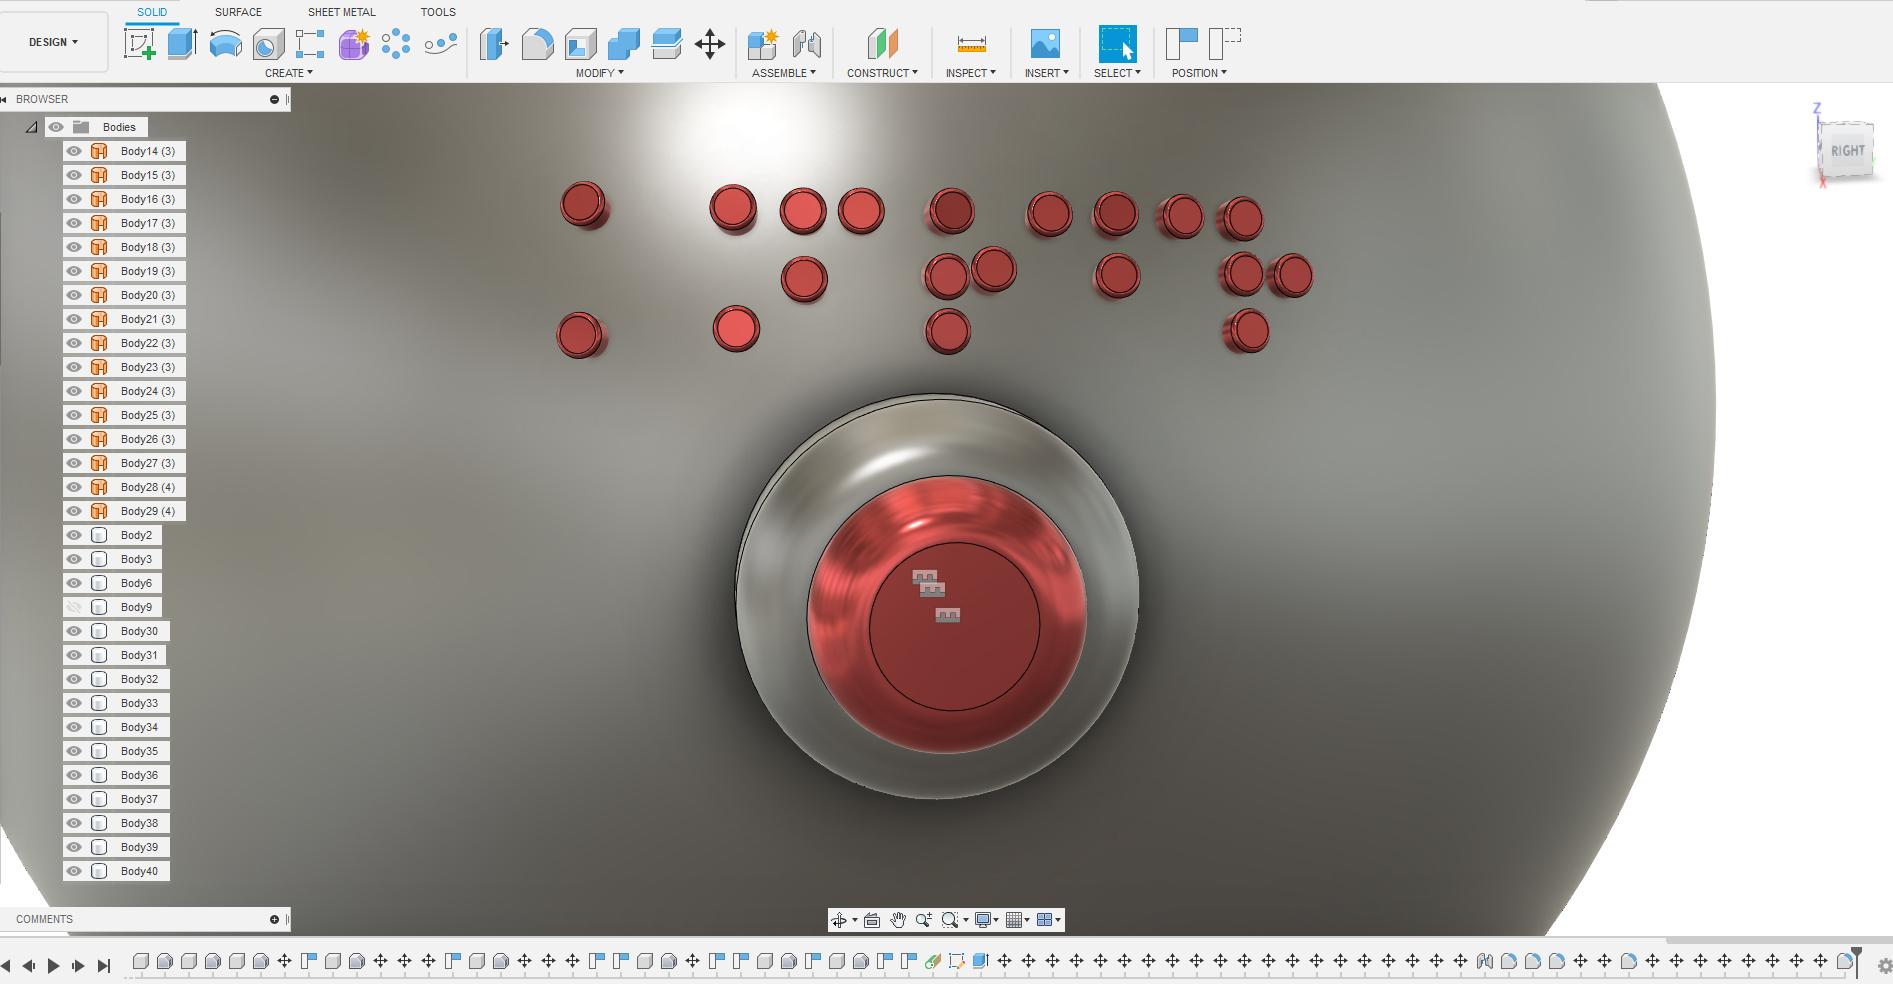The width and height of the screenshot is (1893, 984).
Task: Click the New Component icon
Action: (763, 44)
